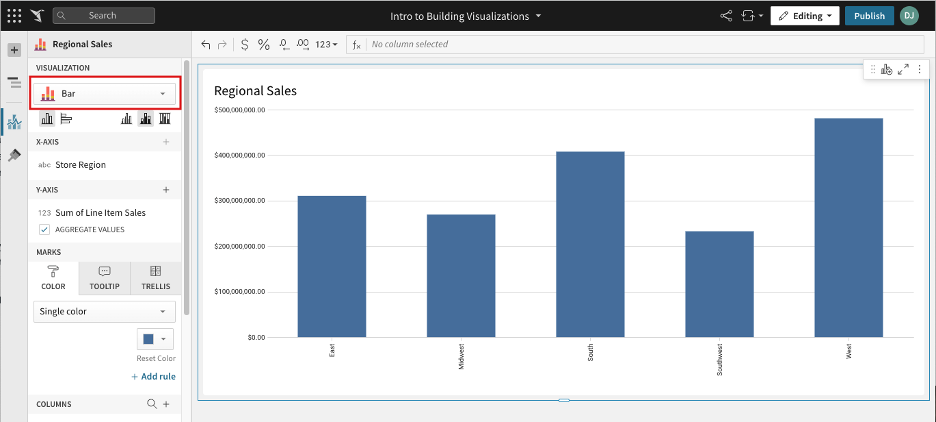
Task: Switch to the Tooltip marks tab
Action: [x=105, y=277]
